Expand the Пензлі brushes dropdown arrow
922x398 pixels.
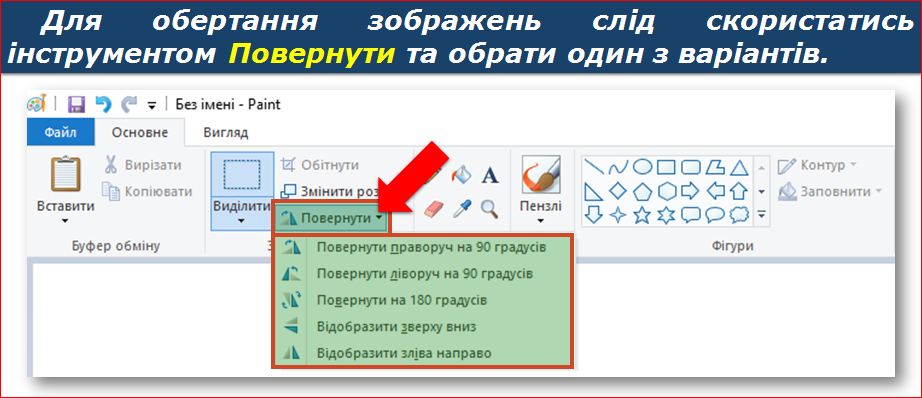[540, 222]
